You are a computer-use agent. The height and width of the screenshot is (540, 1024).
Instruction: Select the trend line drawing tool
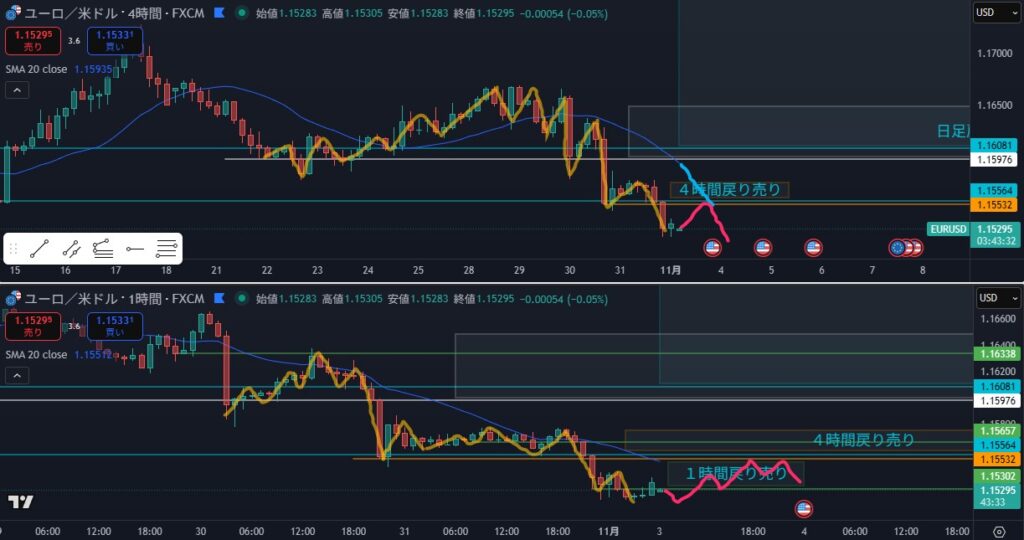tap(39, 248)
